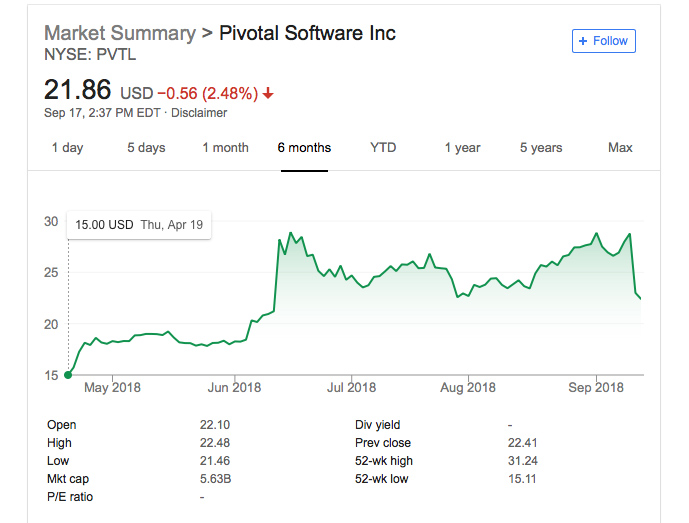Click the Jun 2018 axis label

coord(234,387)
